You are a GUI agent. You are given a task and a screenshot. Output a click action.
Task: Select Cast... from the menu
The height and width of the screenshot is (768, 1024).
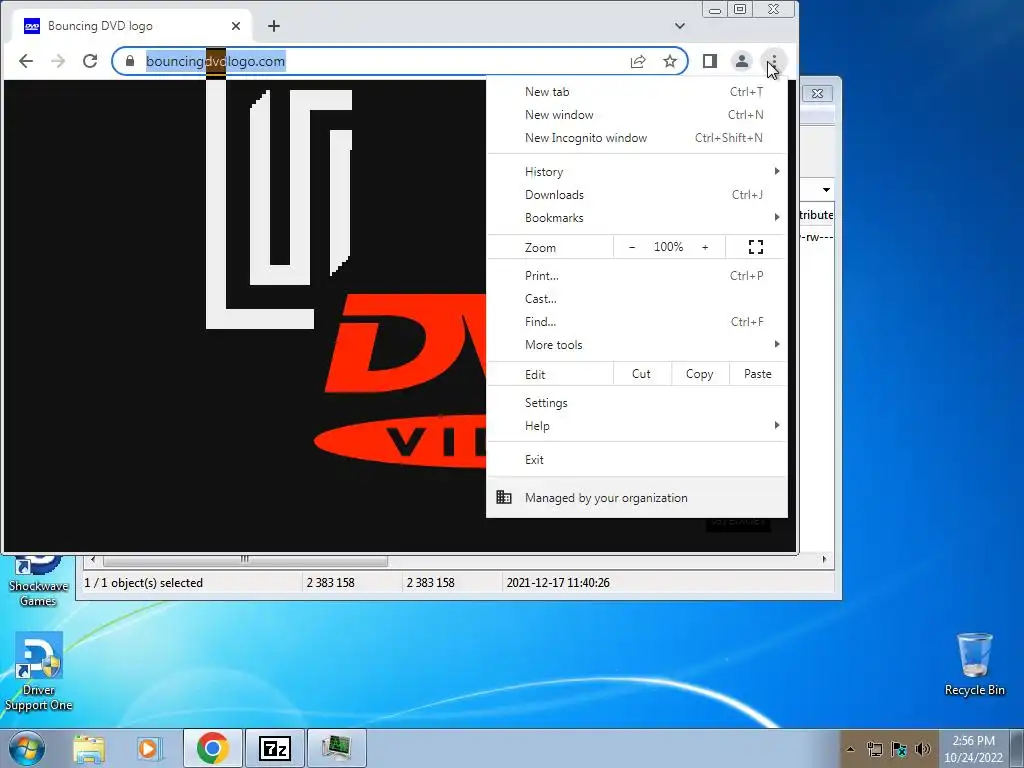point(637,298)
